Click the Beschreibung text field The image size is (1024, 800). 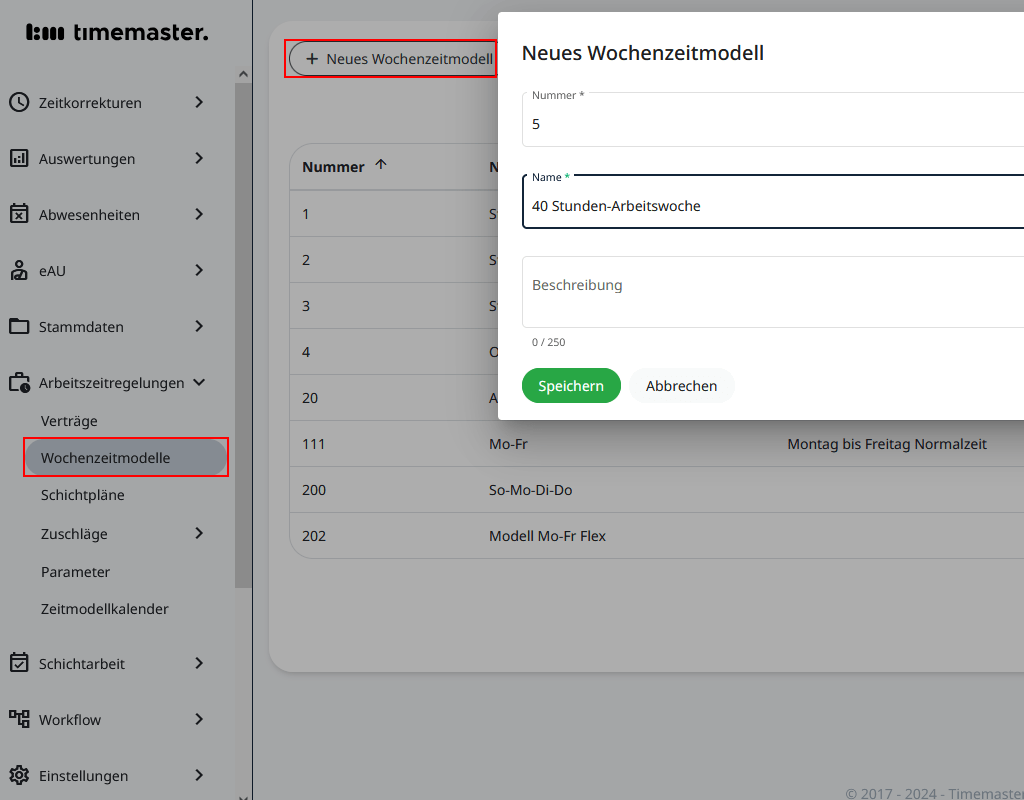click(x=700, y=291)
